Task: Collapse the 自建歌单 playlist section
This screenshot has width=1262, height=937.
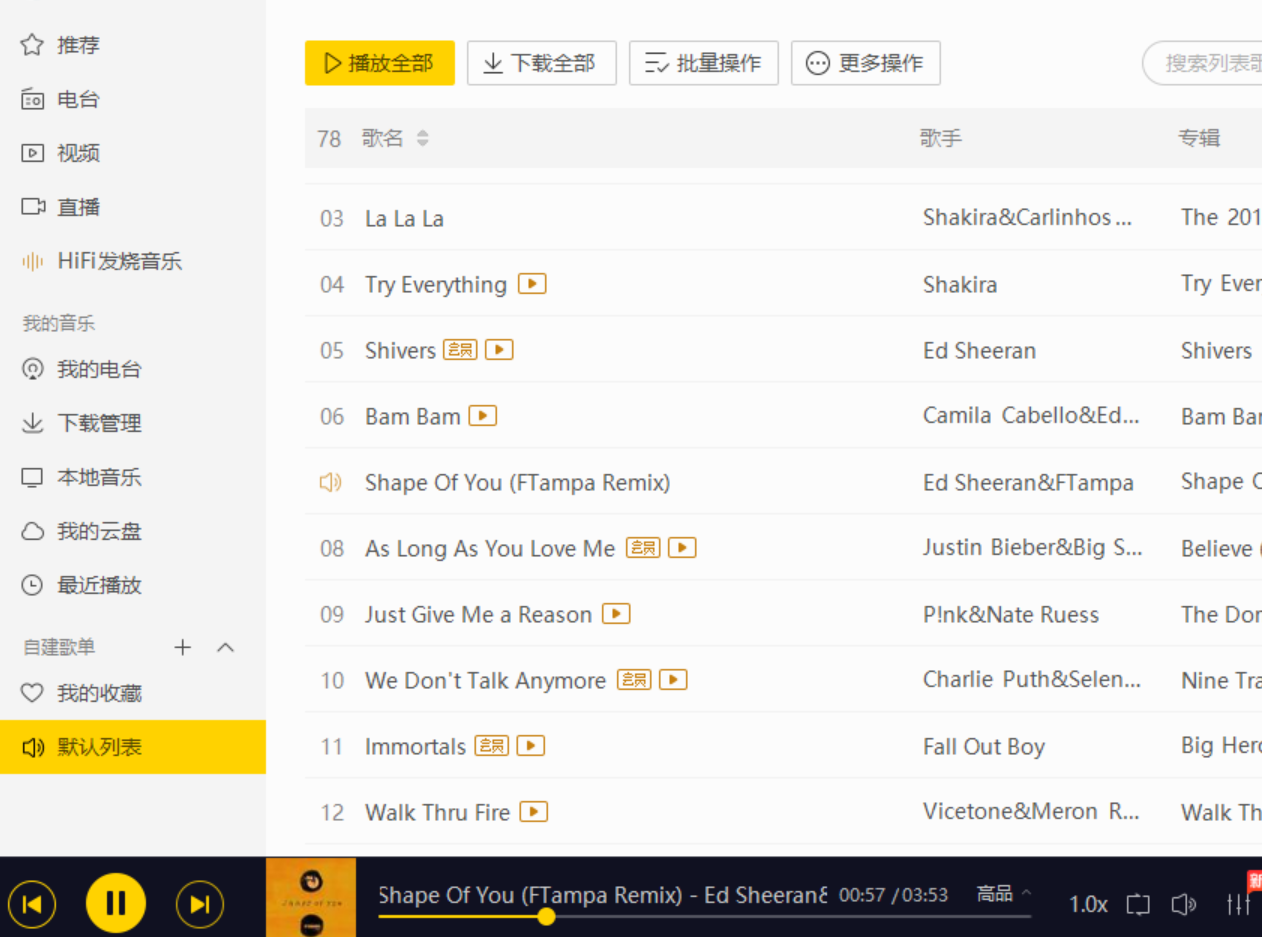Action: tap(226, 647)
